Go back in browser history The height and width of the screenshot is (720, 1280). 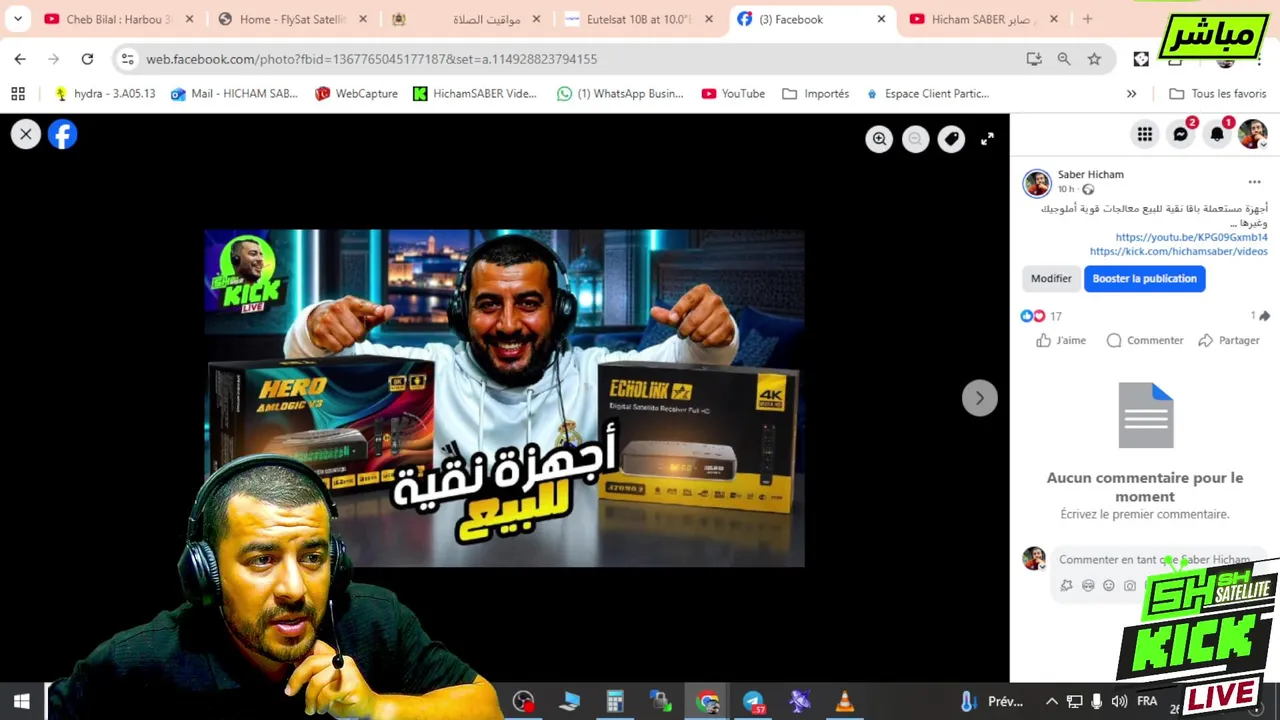[20, 59]
